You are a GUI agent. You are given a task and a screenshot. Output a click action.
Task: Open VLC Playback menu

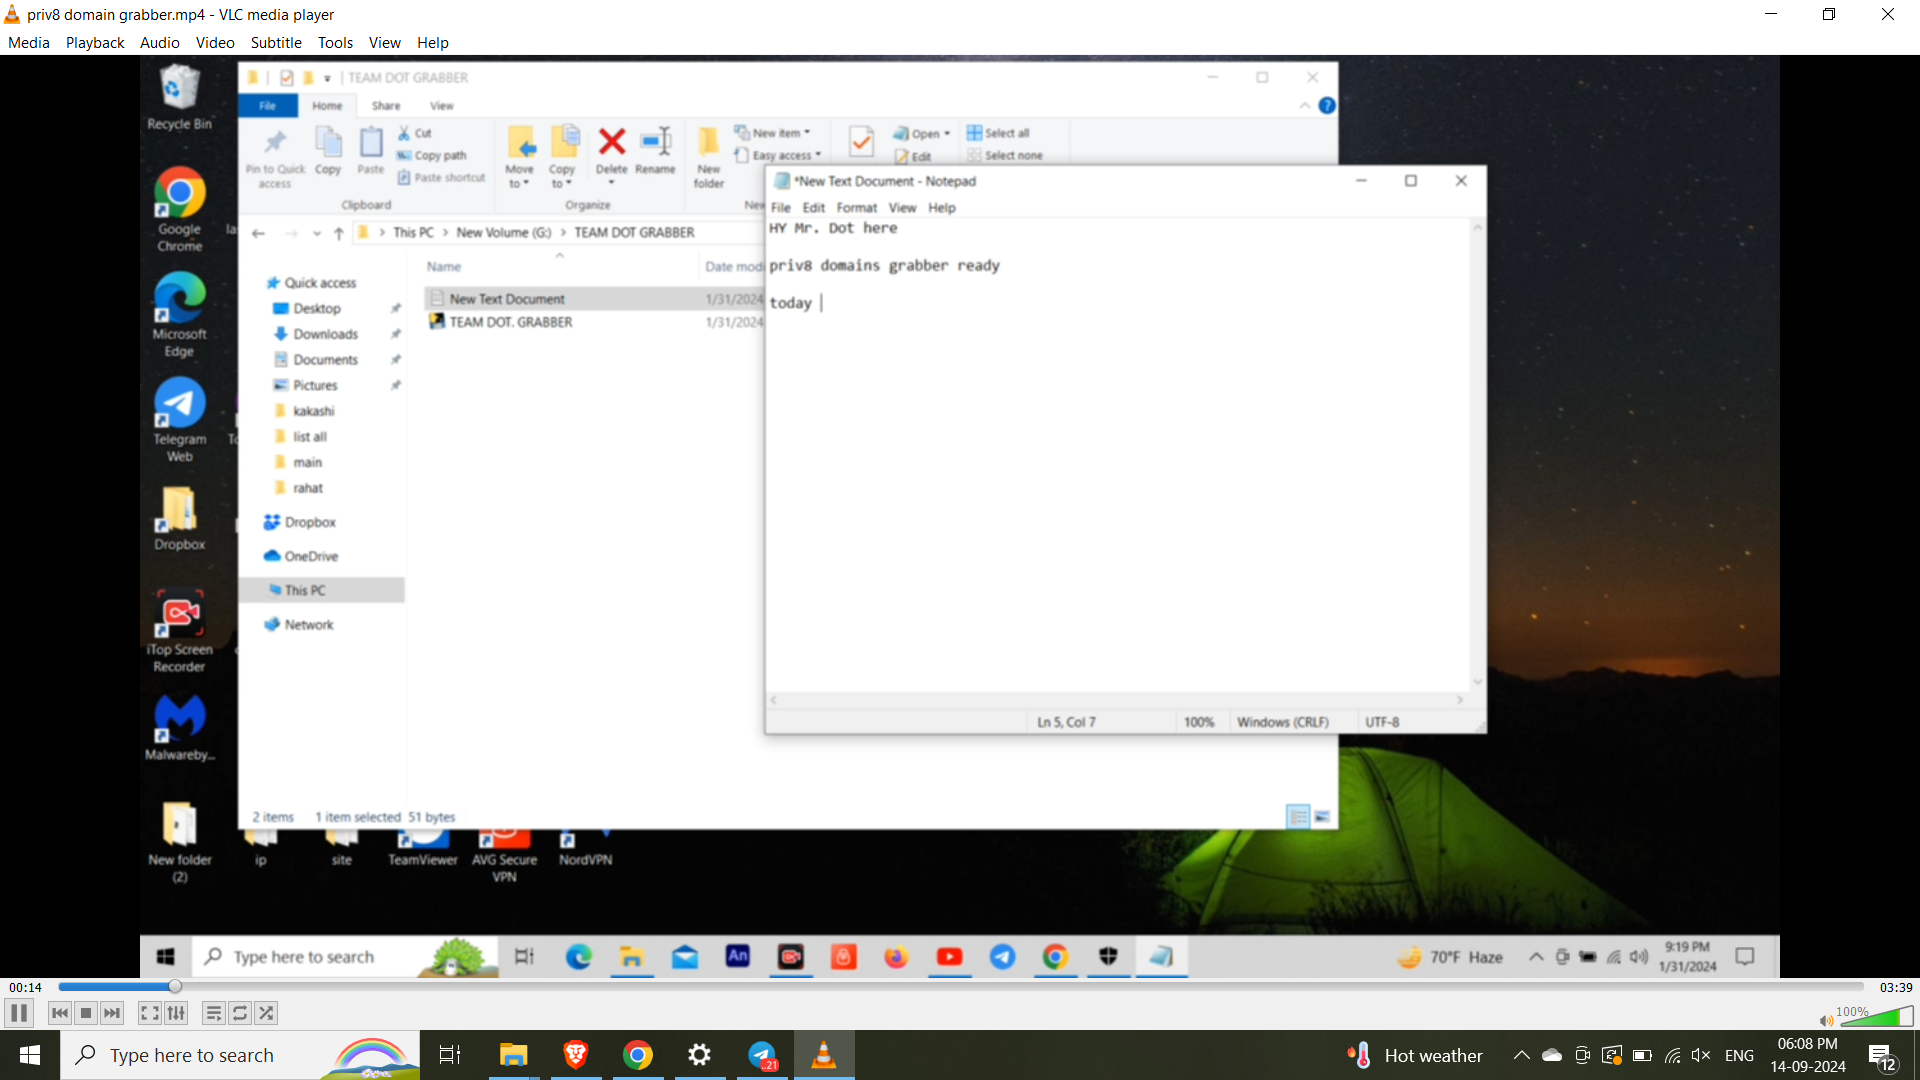coord(95,42)
